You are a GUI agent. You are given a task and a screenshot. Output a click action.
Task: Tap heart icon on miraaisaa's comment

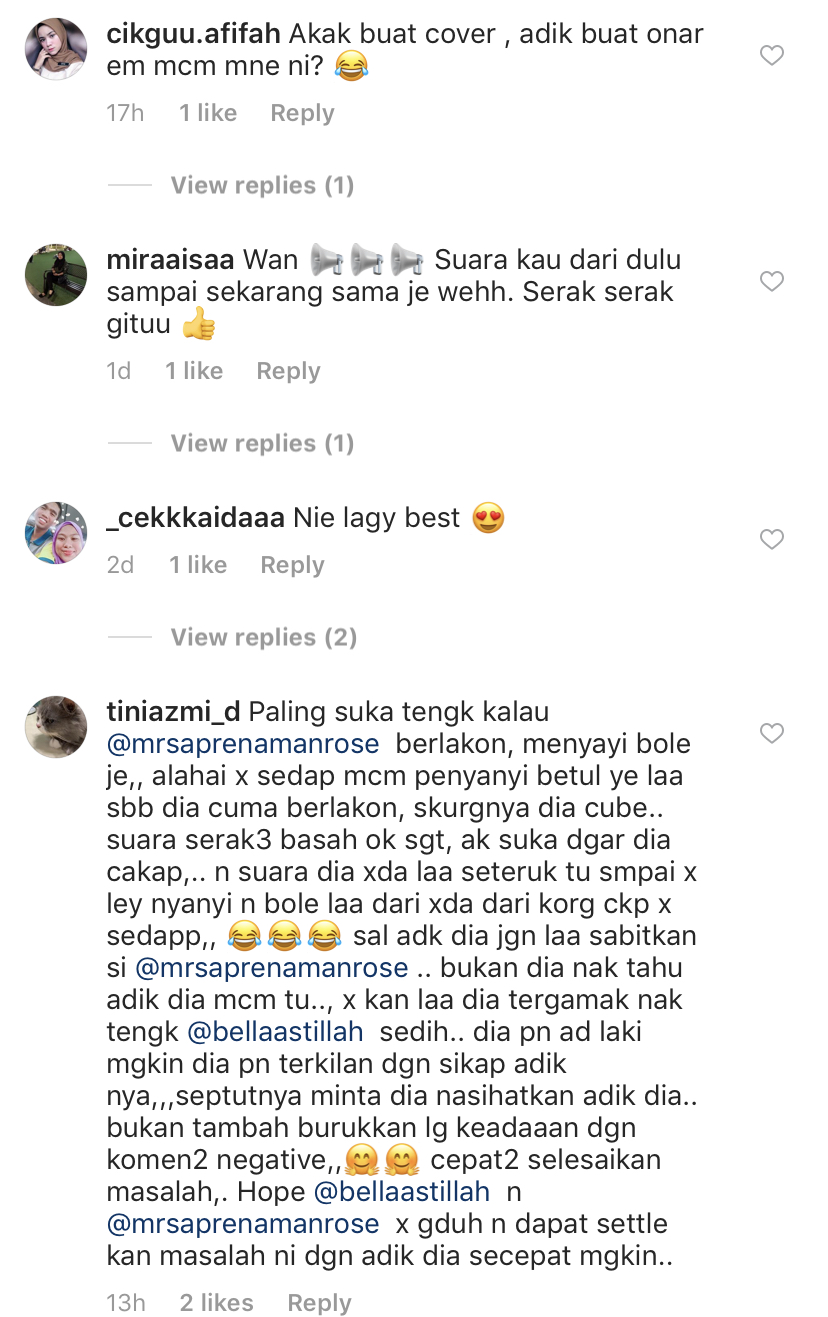point(771,282)
